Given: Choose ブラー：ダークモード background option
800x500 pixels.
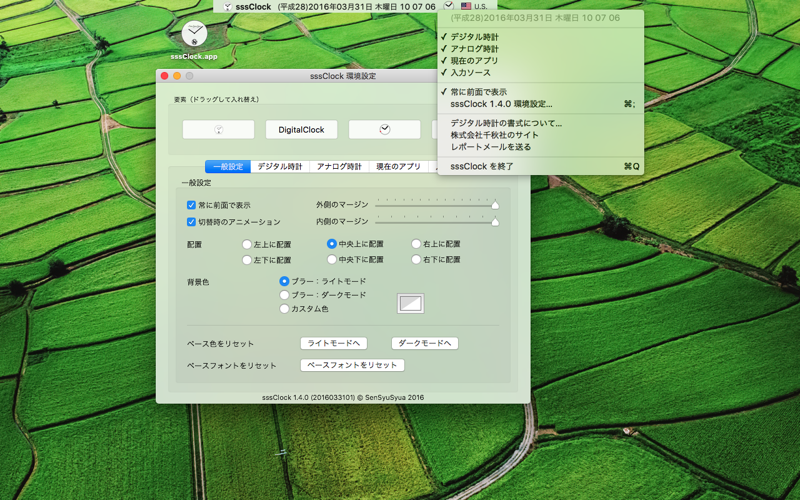Looking at the screenshot, I should (x=284, y=295).
